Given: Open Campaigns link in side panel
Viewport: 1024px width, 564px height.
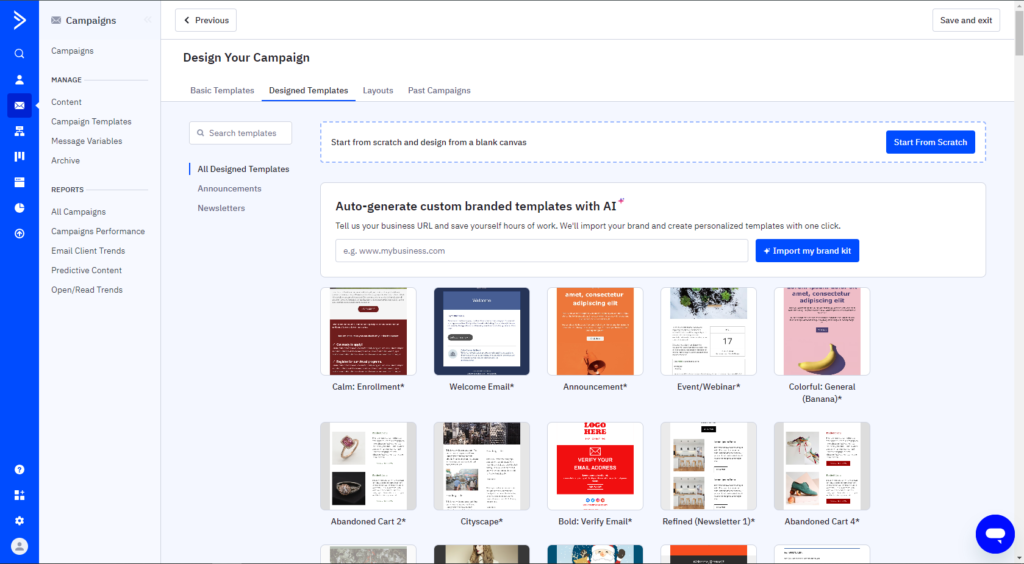Looking at the screenshot, I should [x=72, y=51].
